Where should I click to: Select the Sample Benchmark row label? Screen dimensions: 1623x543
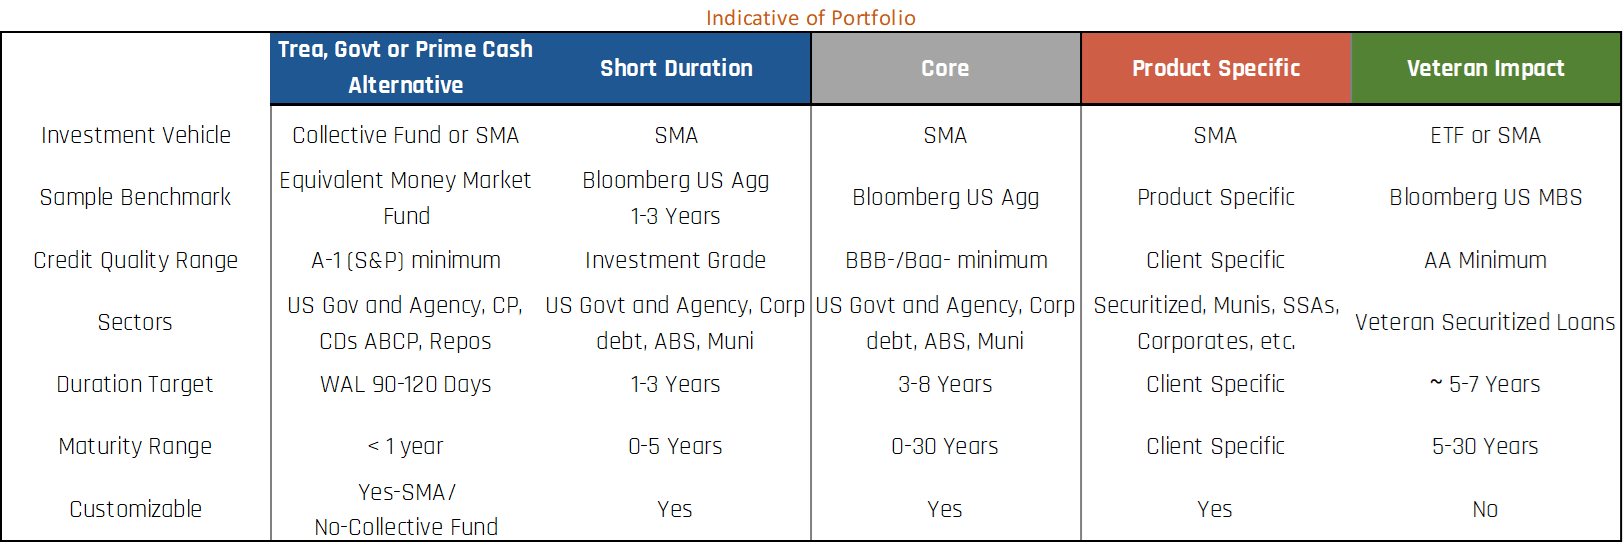(136, 197)
